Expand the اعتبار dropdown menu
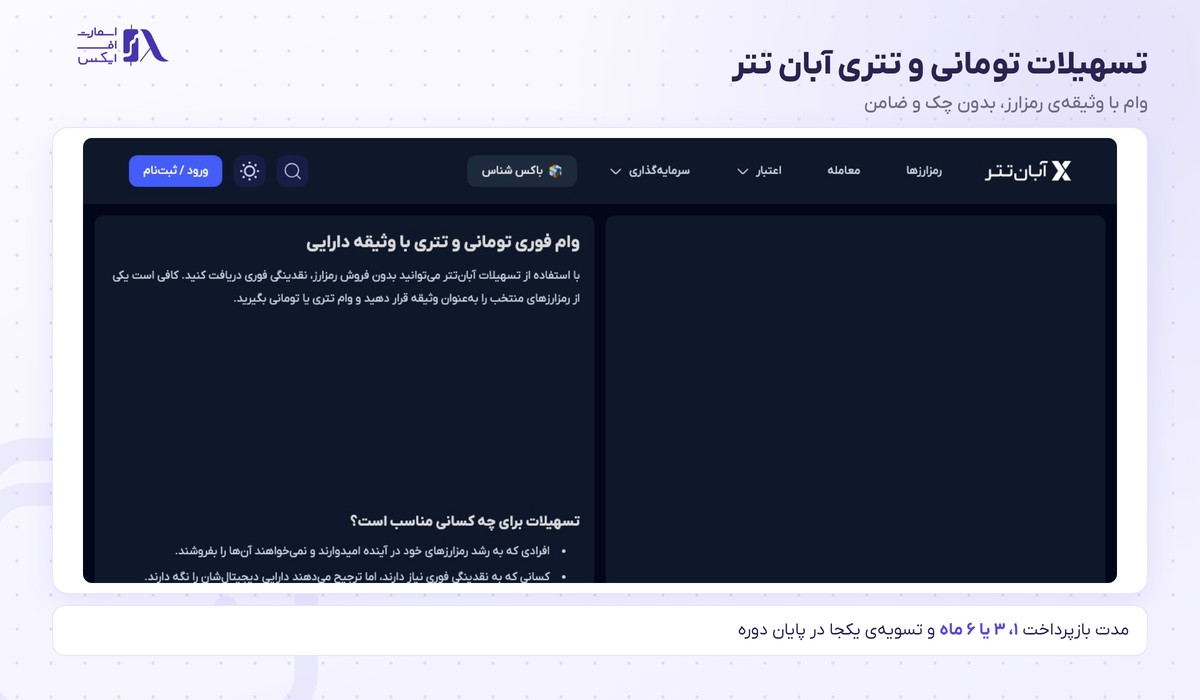Viewport: 1200px width, 700px height. [x=759, y=171]
